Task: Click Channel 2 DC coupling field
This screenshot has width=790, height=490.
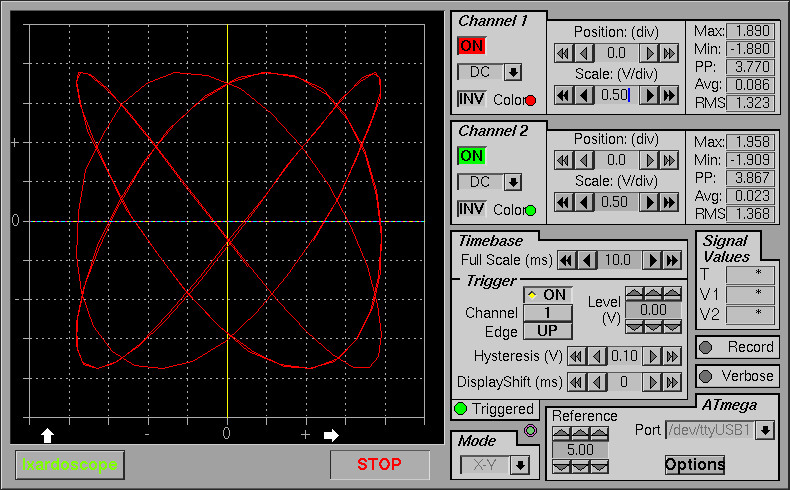Action: (x=480, y=182)
